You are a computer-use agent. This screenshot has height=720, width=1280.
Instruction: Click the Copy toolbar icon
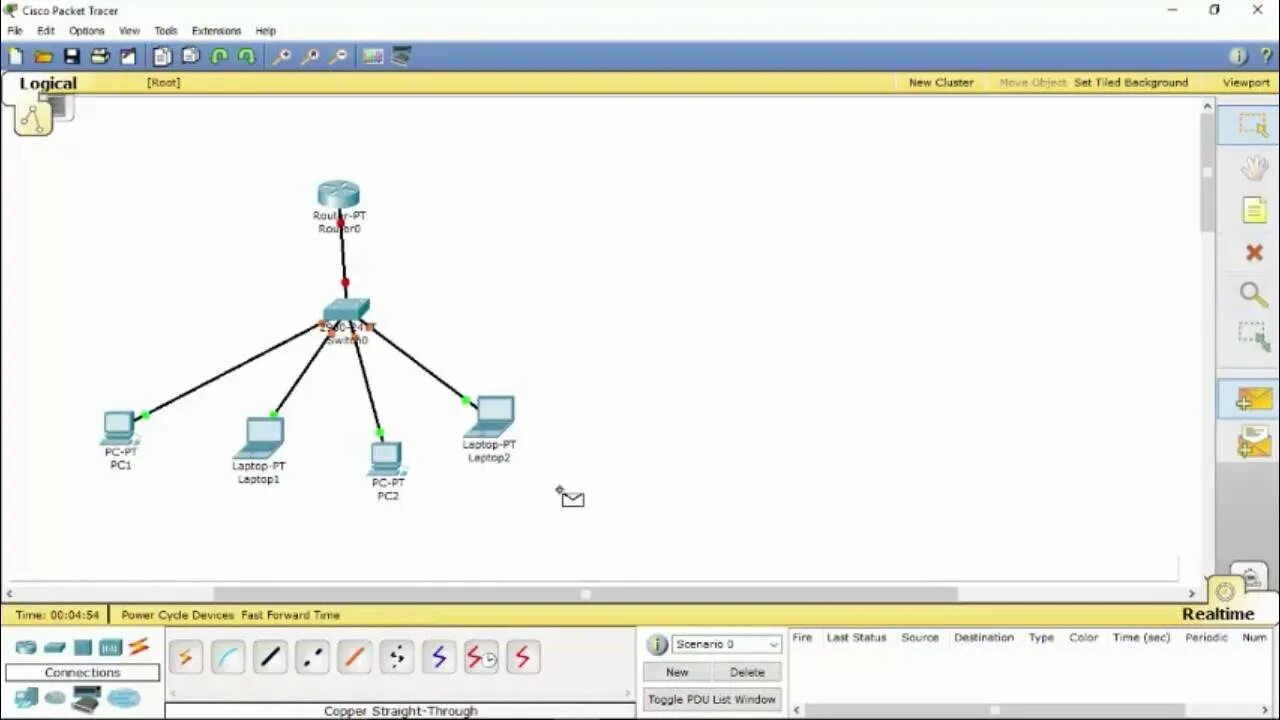[x=162, y=57]
